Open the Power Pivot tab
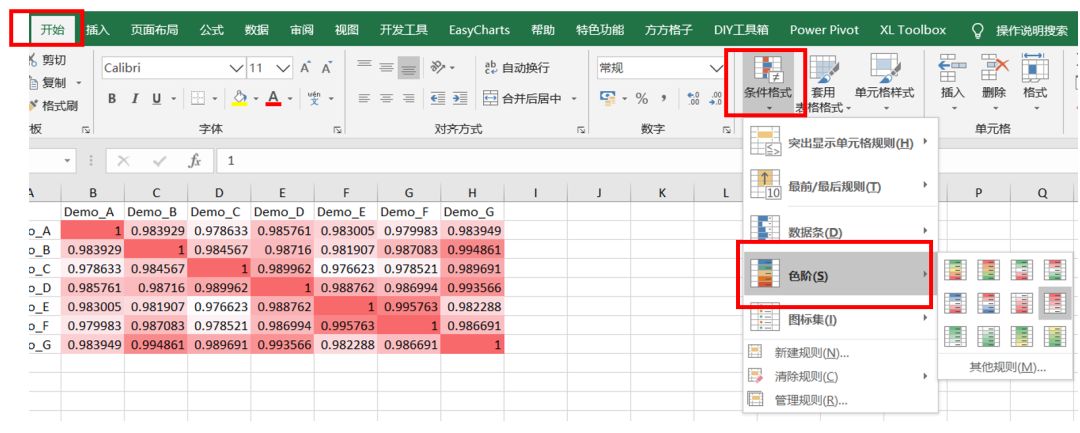This screenshot has height=433, width=1080. [x=824, y=30]
